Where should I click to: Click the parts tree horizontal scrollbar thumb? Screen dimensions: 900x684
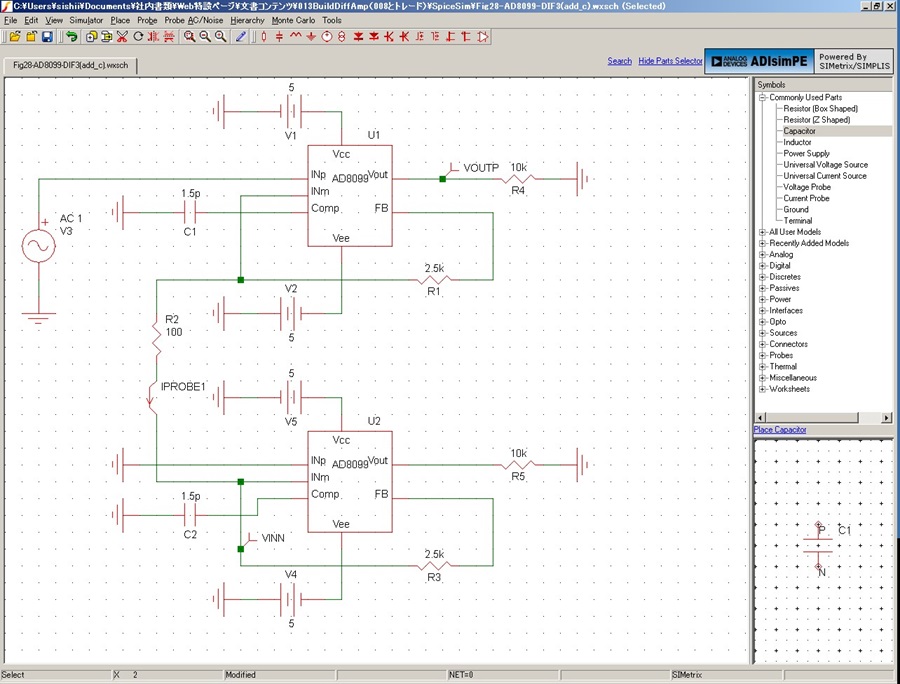pyautogui.click(x=812, y=418)
